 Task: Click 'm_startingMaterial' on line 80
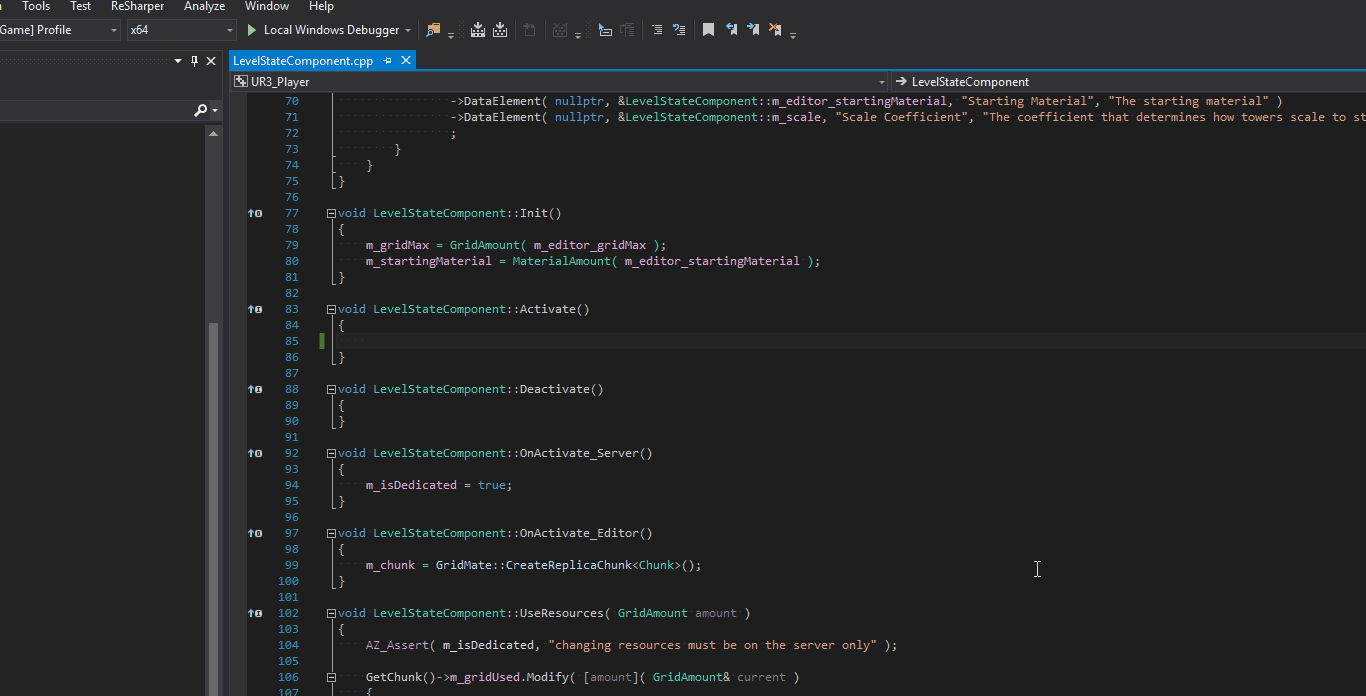[x=428, y=261]
